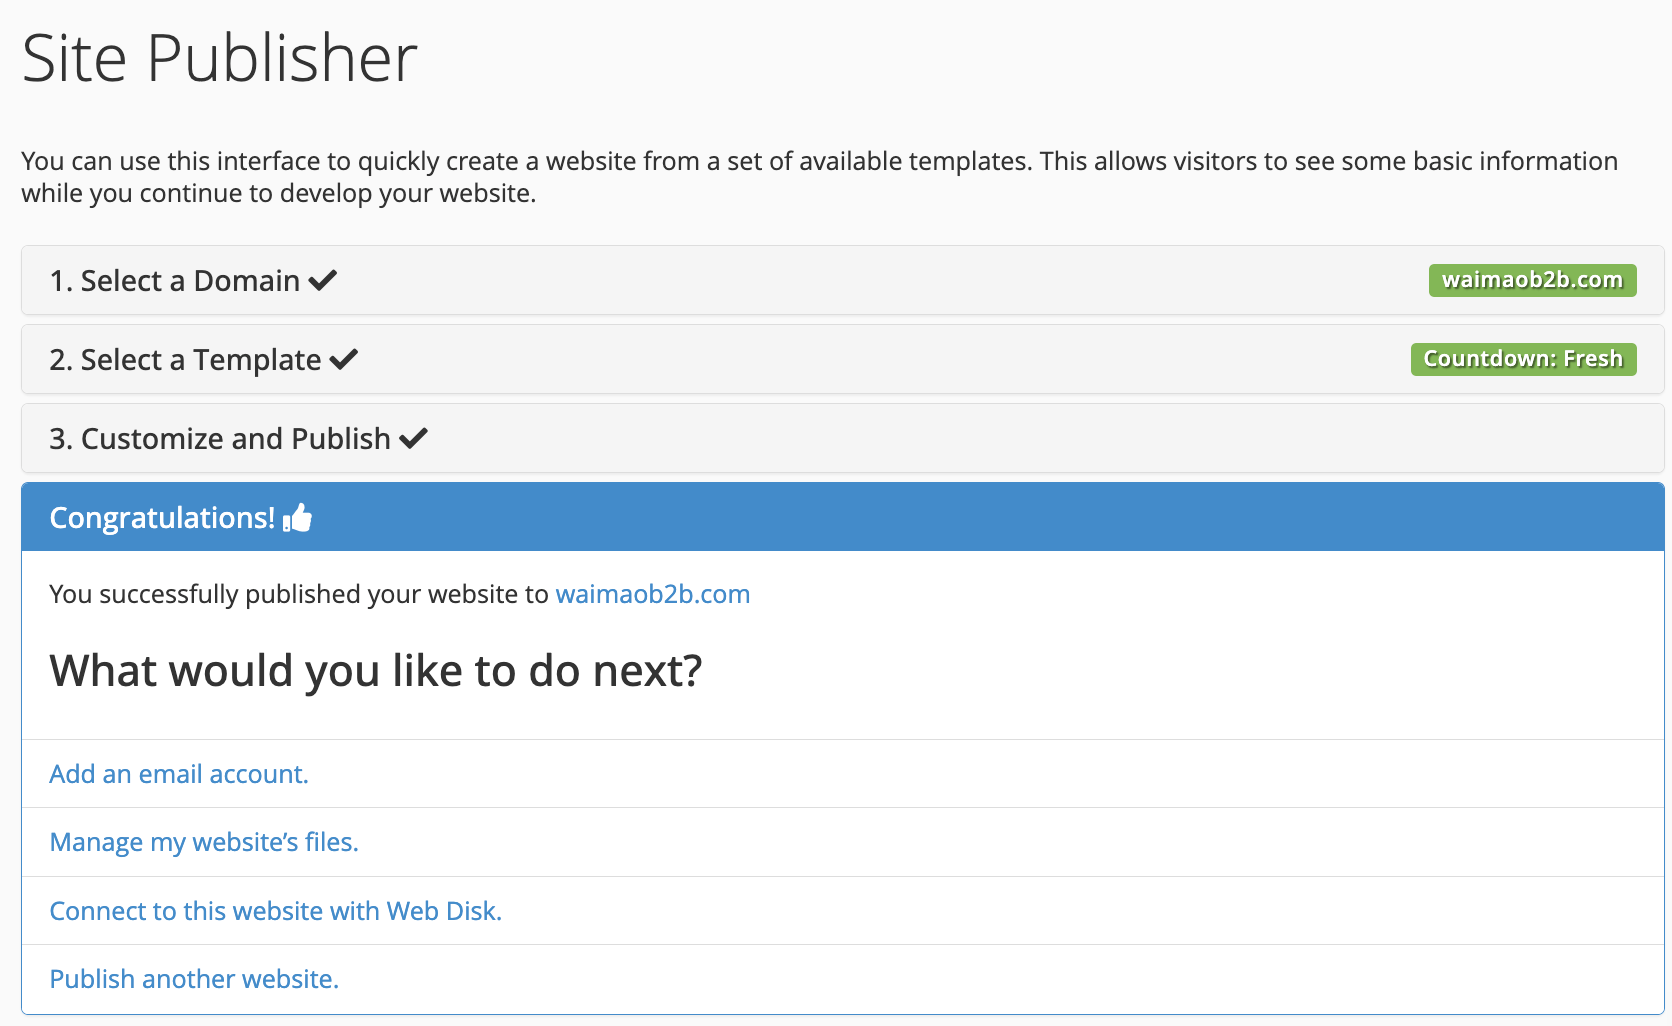Click the green waimaob2b.com domain badge
Viewport: 1672px width, 1026px height.
1532,280
